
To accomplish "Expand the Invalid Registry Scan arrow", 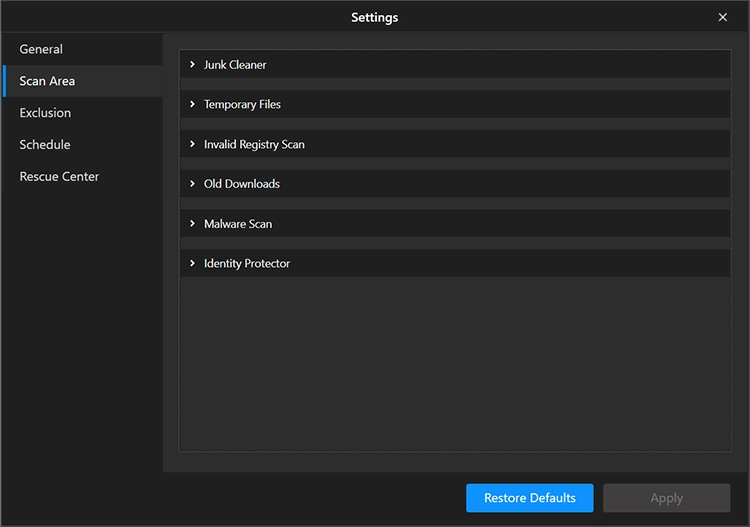I will pos(192,144).
